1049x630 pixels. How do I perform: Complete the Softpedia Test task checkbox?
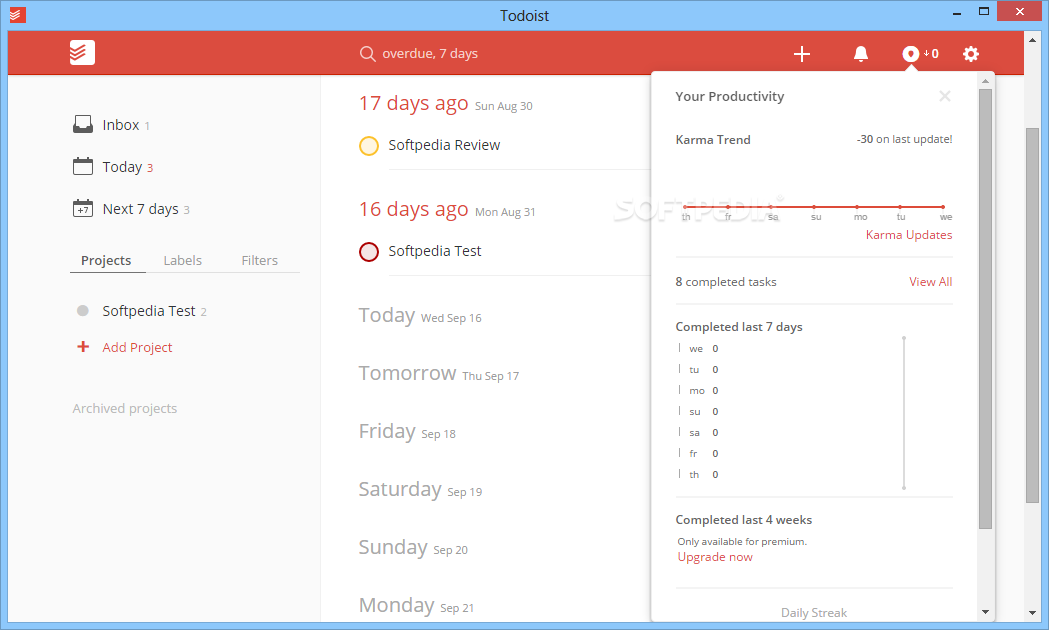coord(369,251)
